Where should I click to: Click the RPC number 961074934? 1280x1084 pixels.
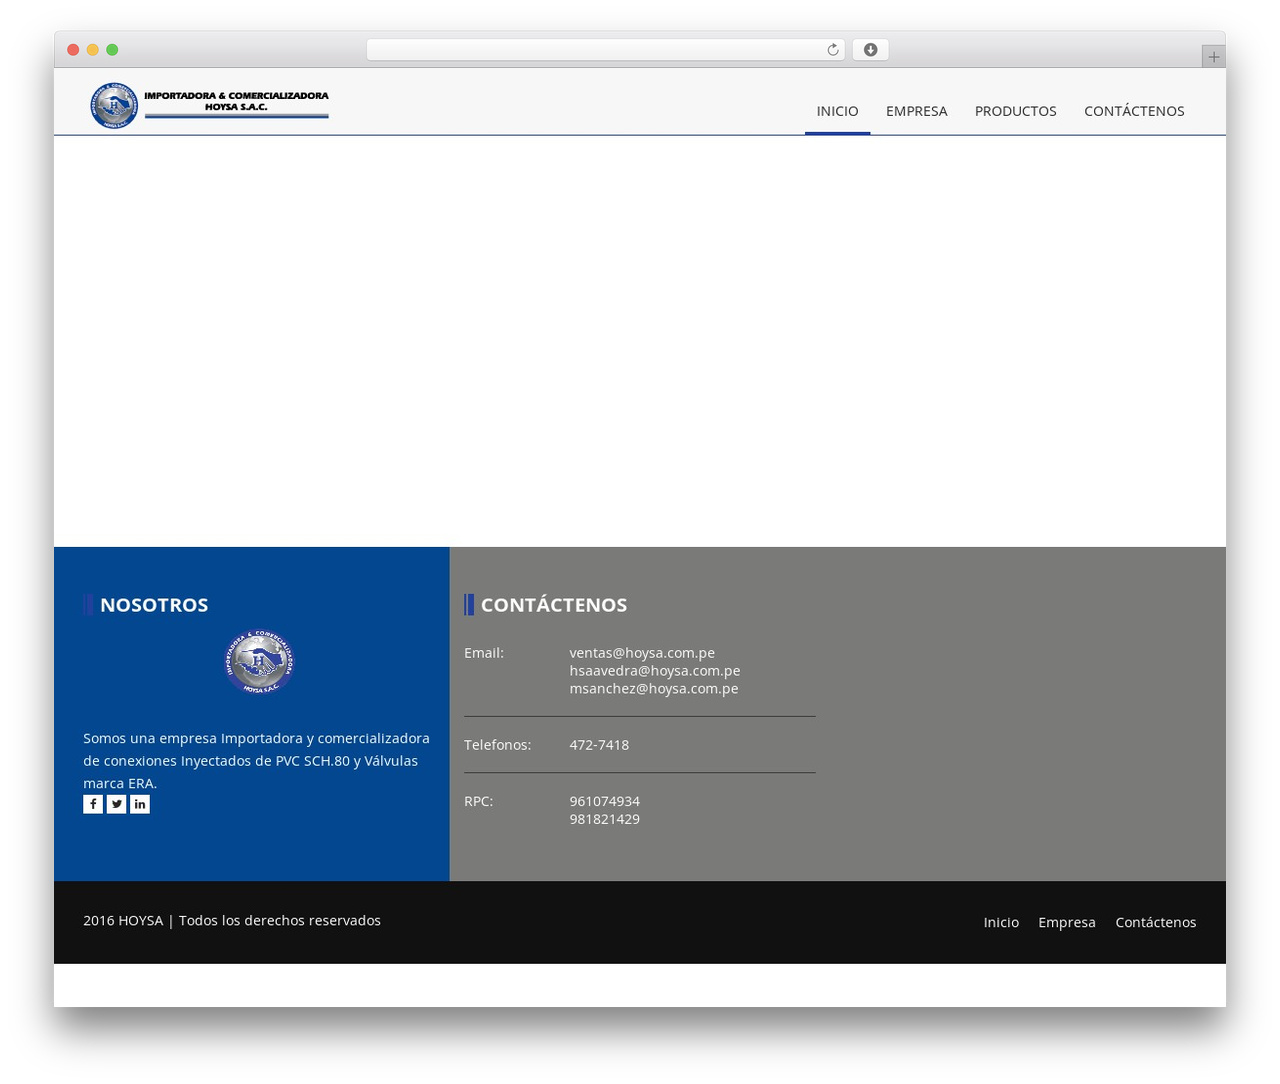(605, 801)
